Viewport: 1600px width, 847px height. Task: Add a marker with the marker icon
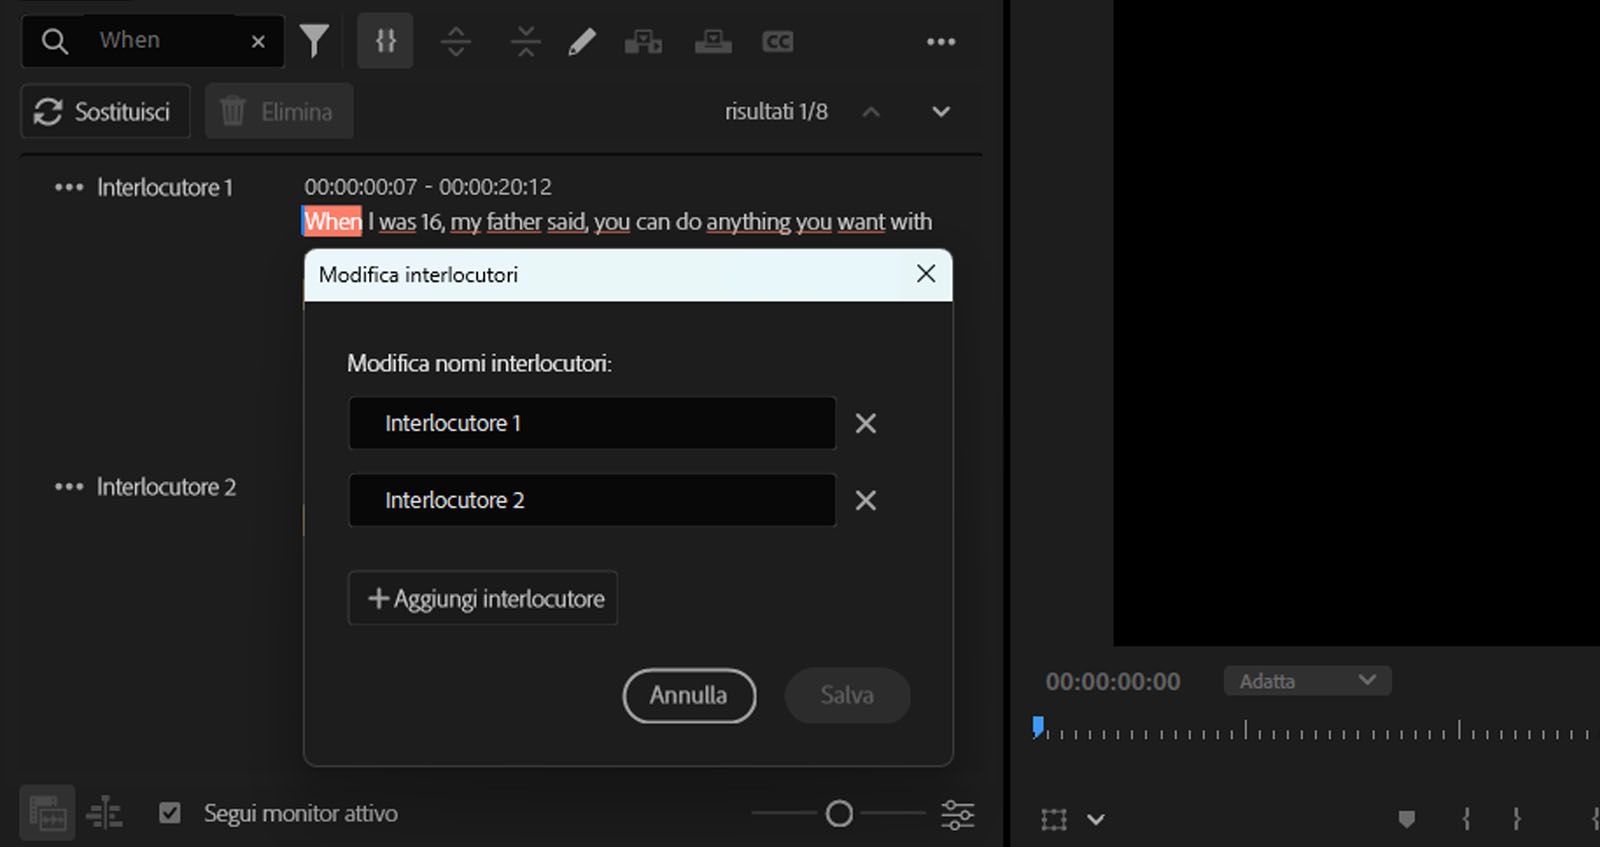click(x=1406, y=820)
